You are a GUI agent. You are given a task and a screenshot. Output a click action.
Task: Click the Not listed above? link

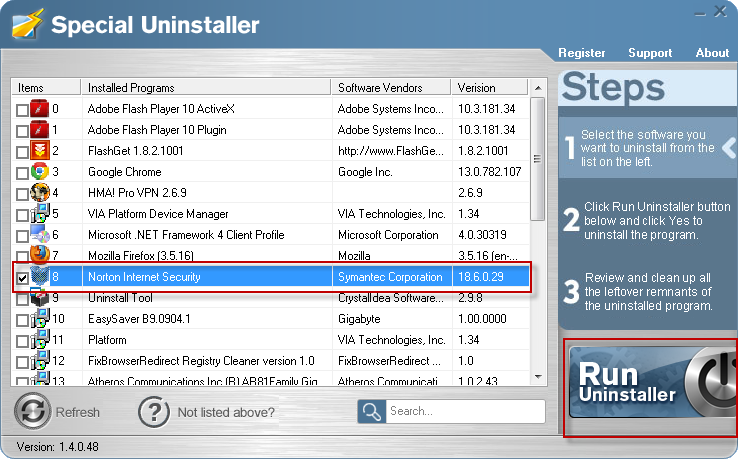point(226,412)
